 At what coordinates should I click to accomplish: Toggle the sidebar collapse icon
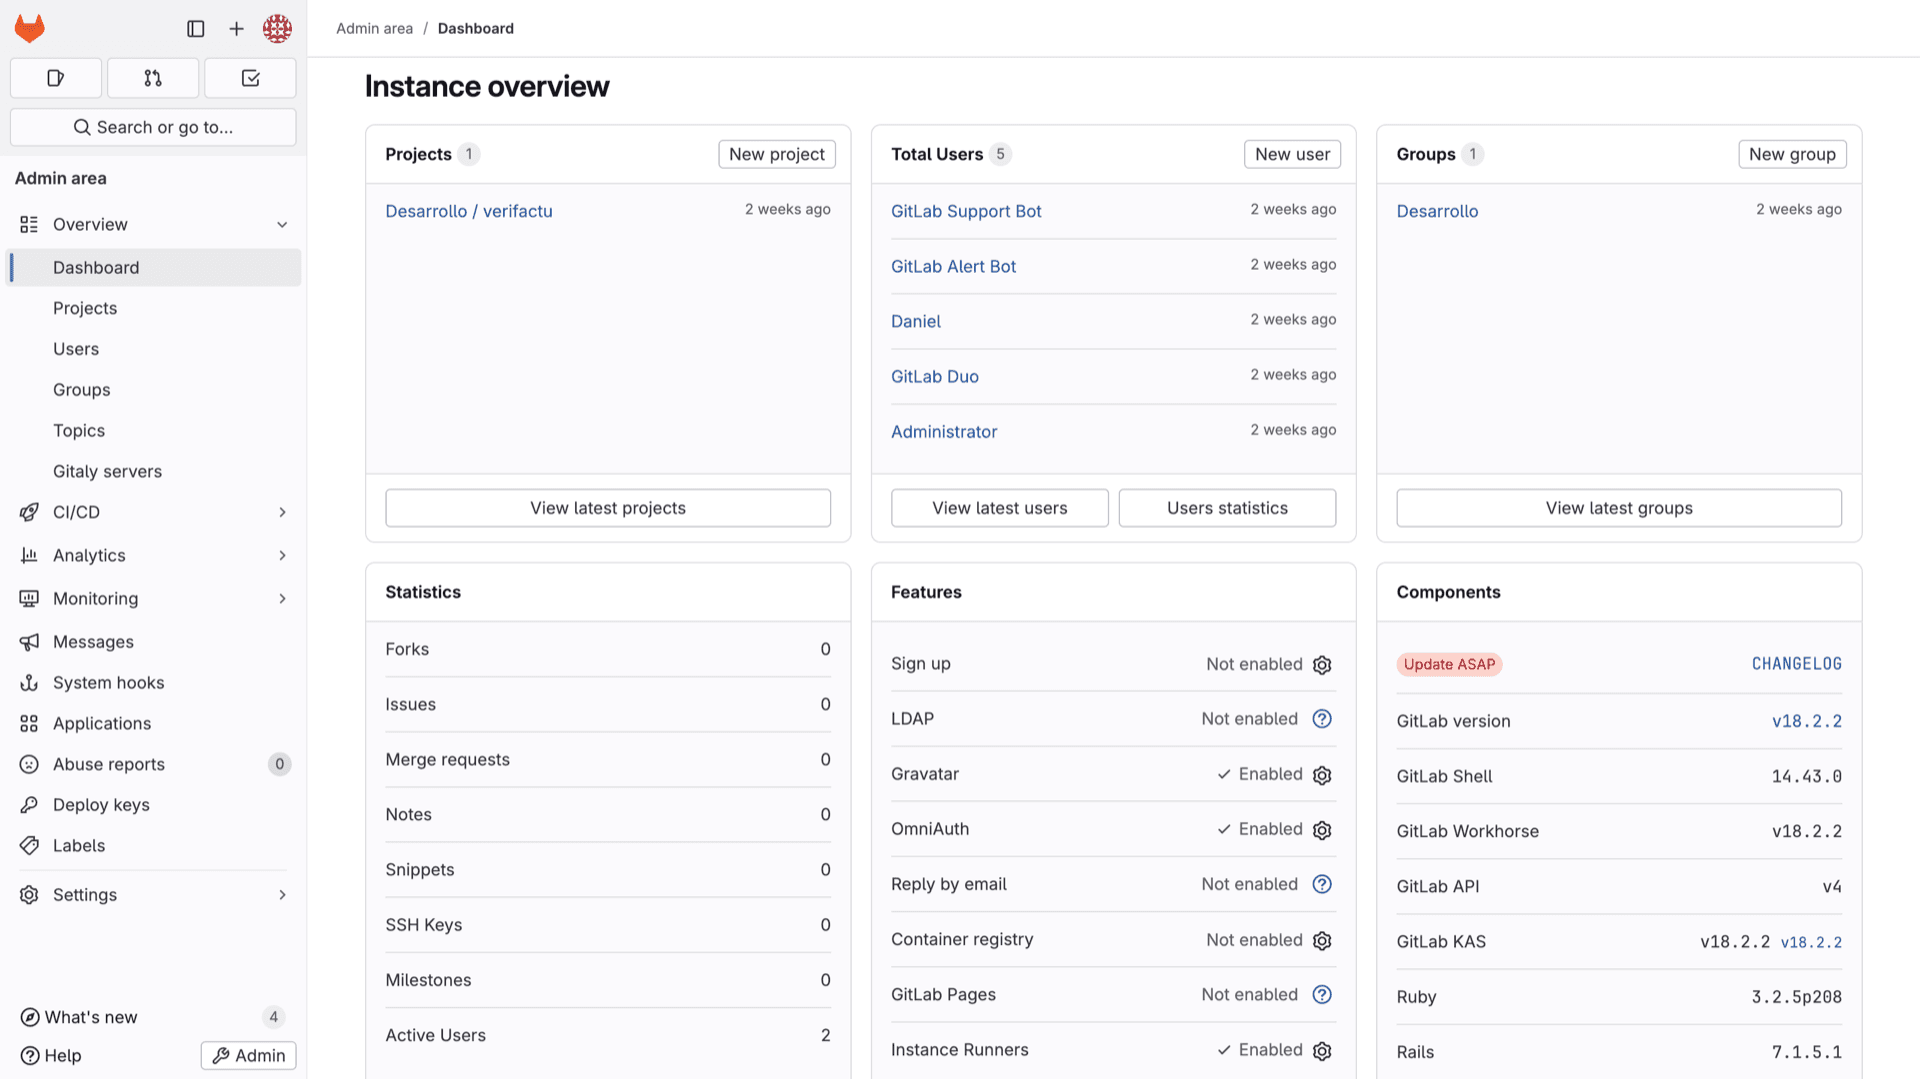click(196, 29)
